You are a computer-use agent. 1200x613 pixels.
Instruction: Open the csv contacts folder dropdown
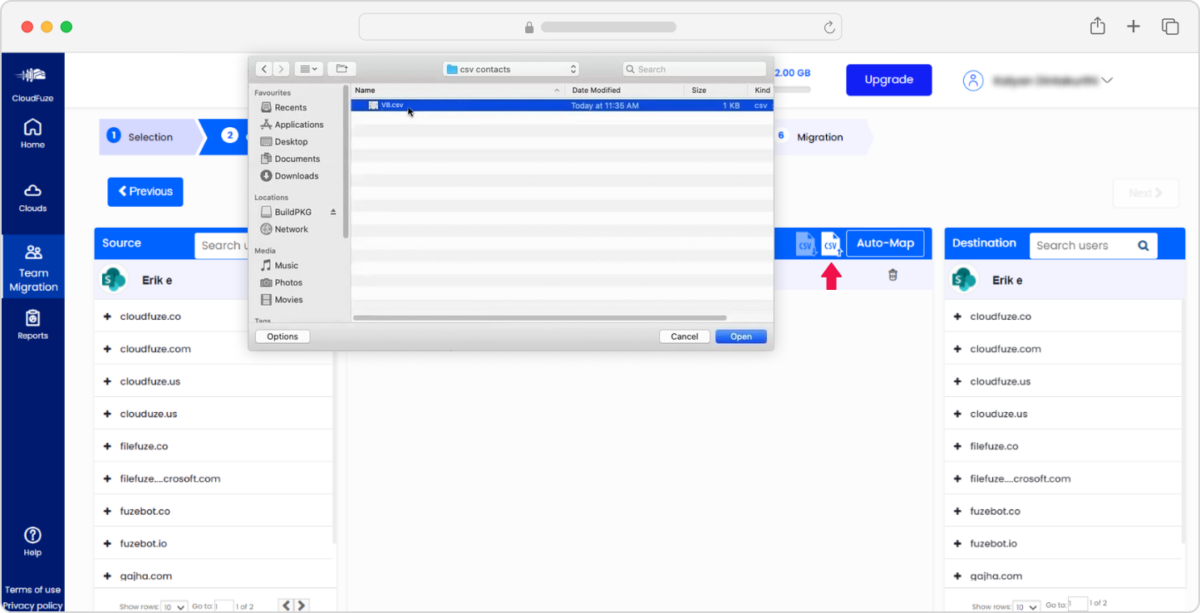(510, 69)
